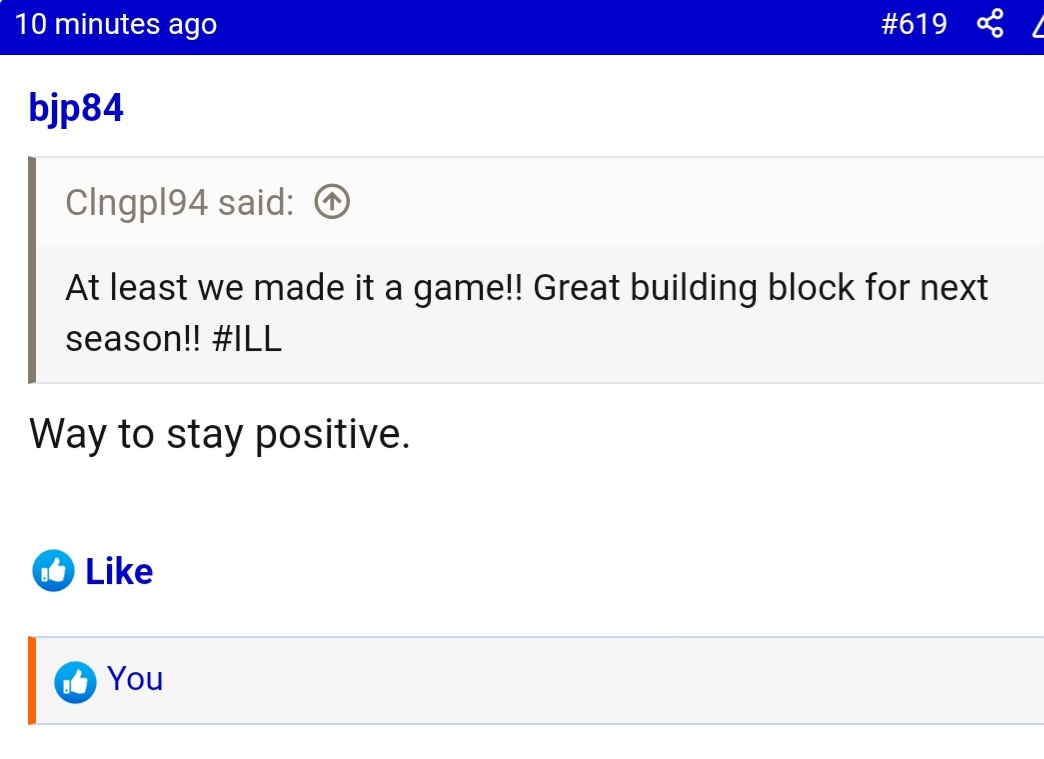The width and height of the screenshot is (1044, 759).
Task: Open the post via the 10 minutes ago timestamp
Action: click(116, 24)
